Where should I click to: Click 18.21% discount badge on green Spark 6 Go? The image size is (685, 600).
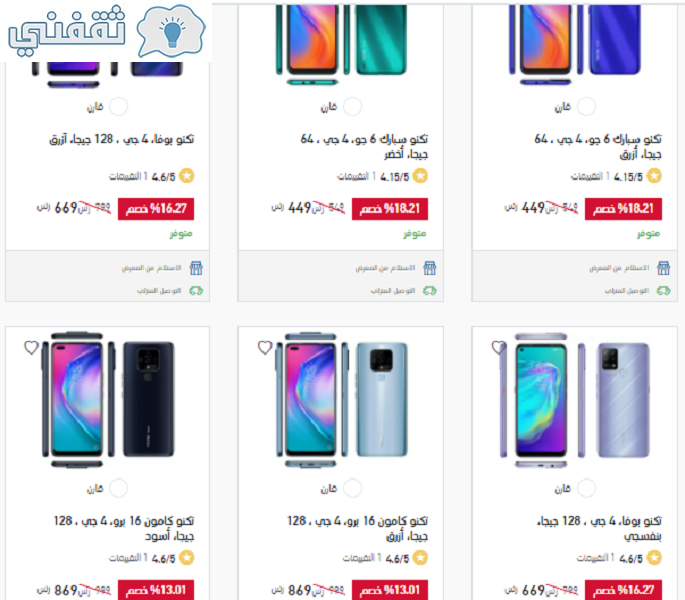pyautogui.click(x=390, y=209)
